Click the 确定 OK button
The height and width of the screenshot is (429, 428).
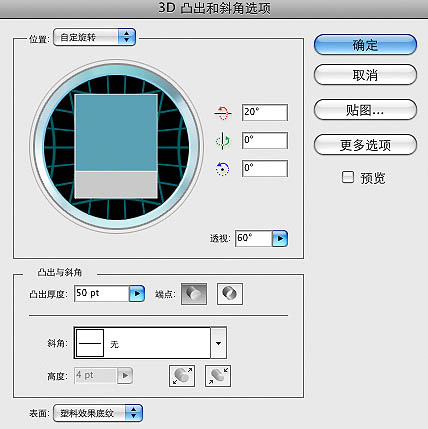pos(365,45)
